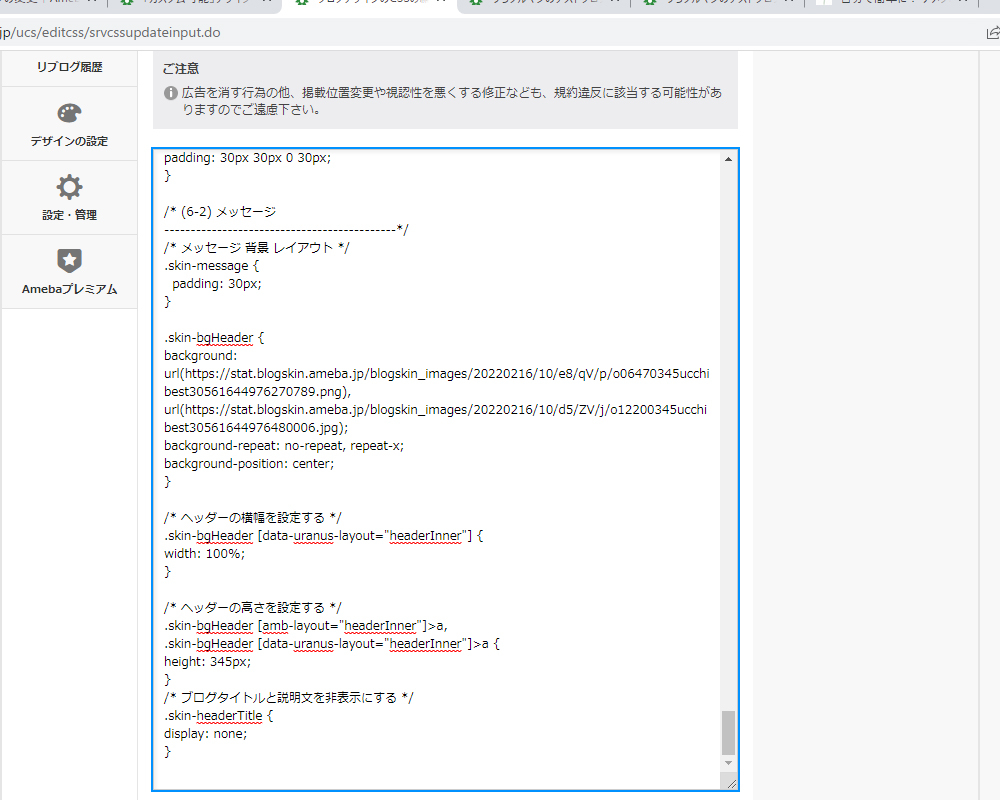The height and width of the screenshot is (800, 1000).
Task: Switch to the rightmost browser tab
Action: point(890,4)
